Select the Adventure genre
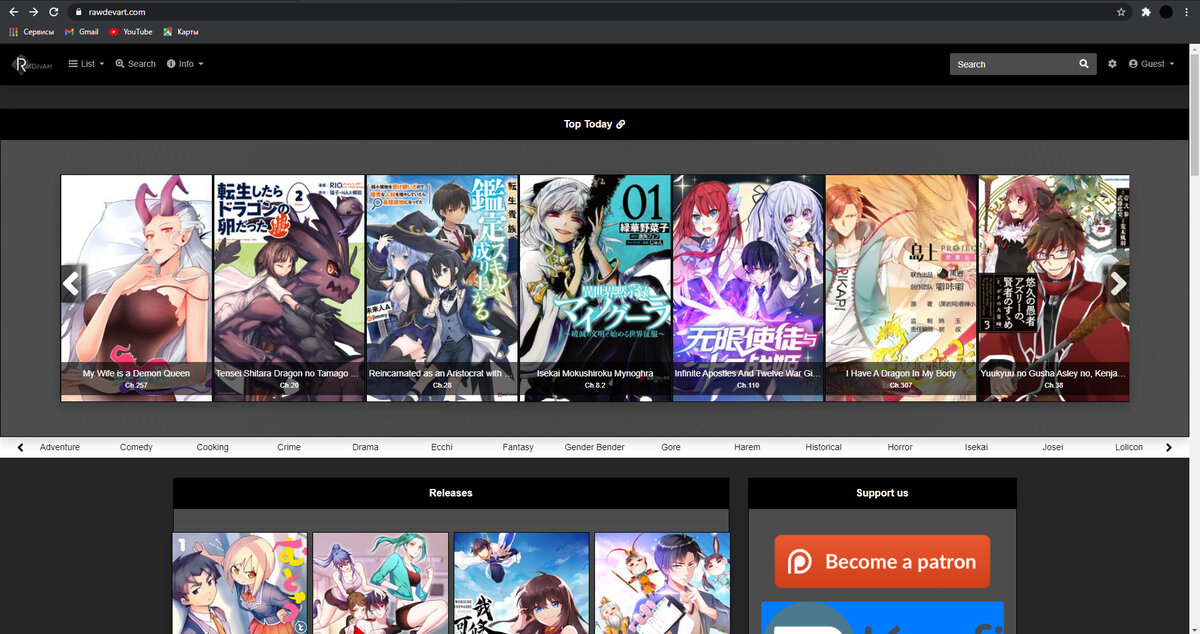Screen dimensions: 1200x634 [60, 447]
